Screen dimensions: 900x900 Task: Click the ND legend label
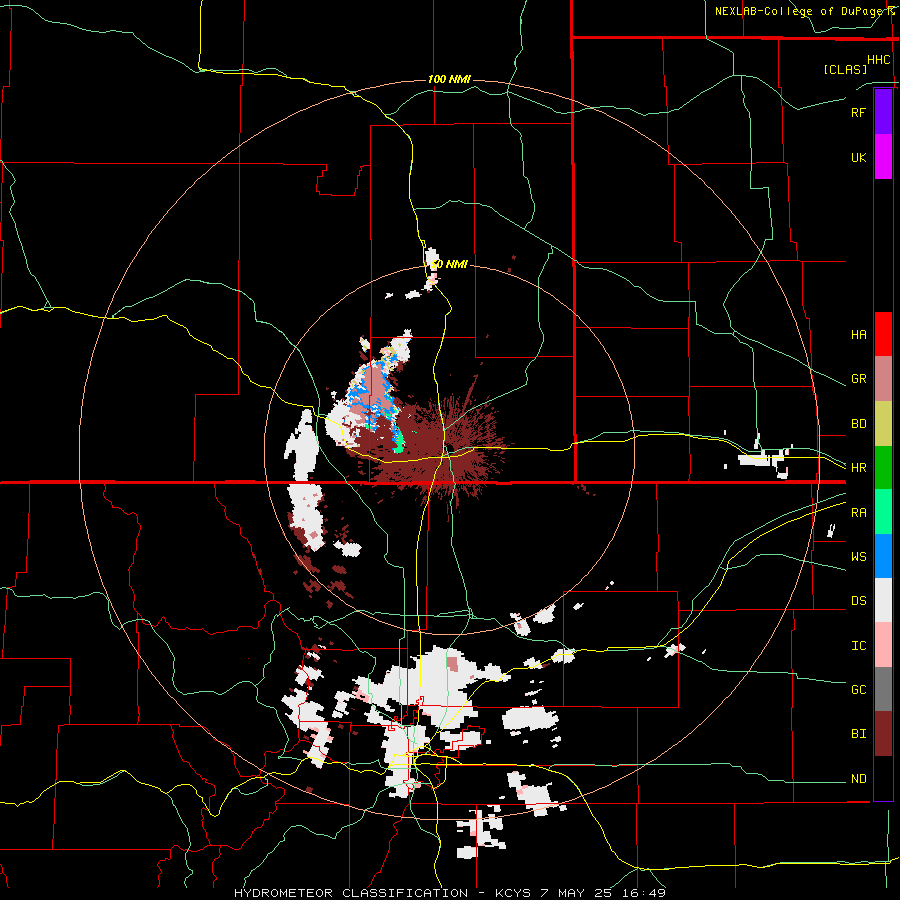tap(858, 779)
